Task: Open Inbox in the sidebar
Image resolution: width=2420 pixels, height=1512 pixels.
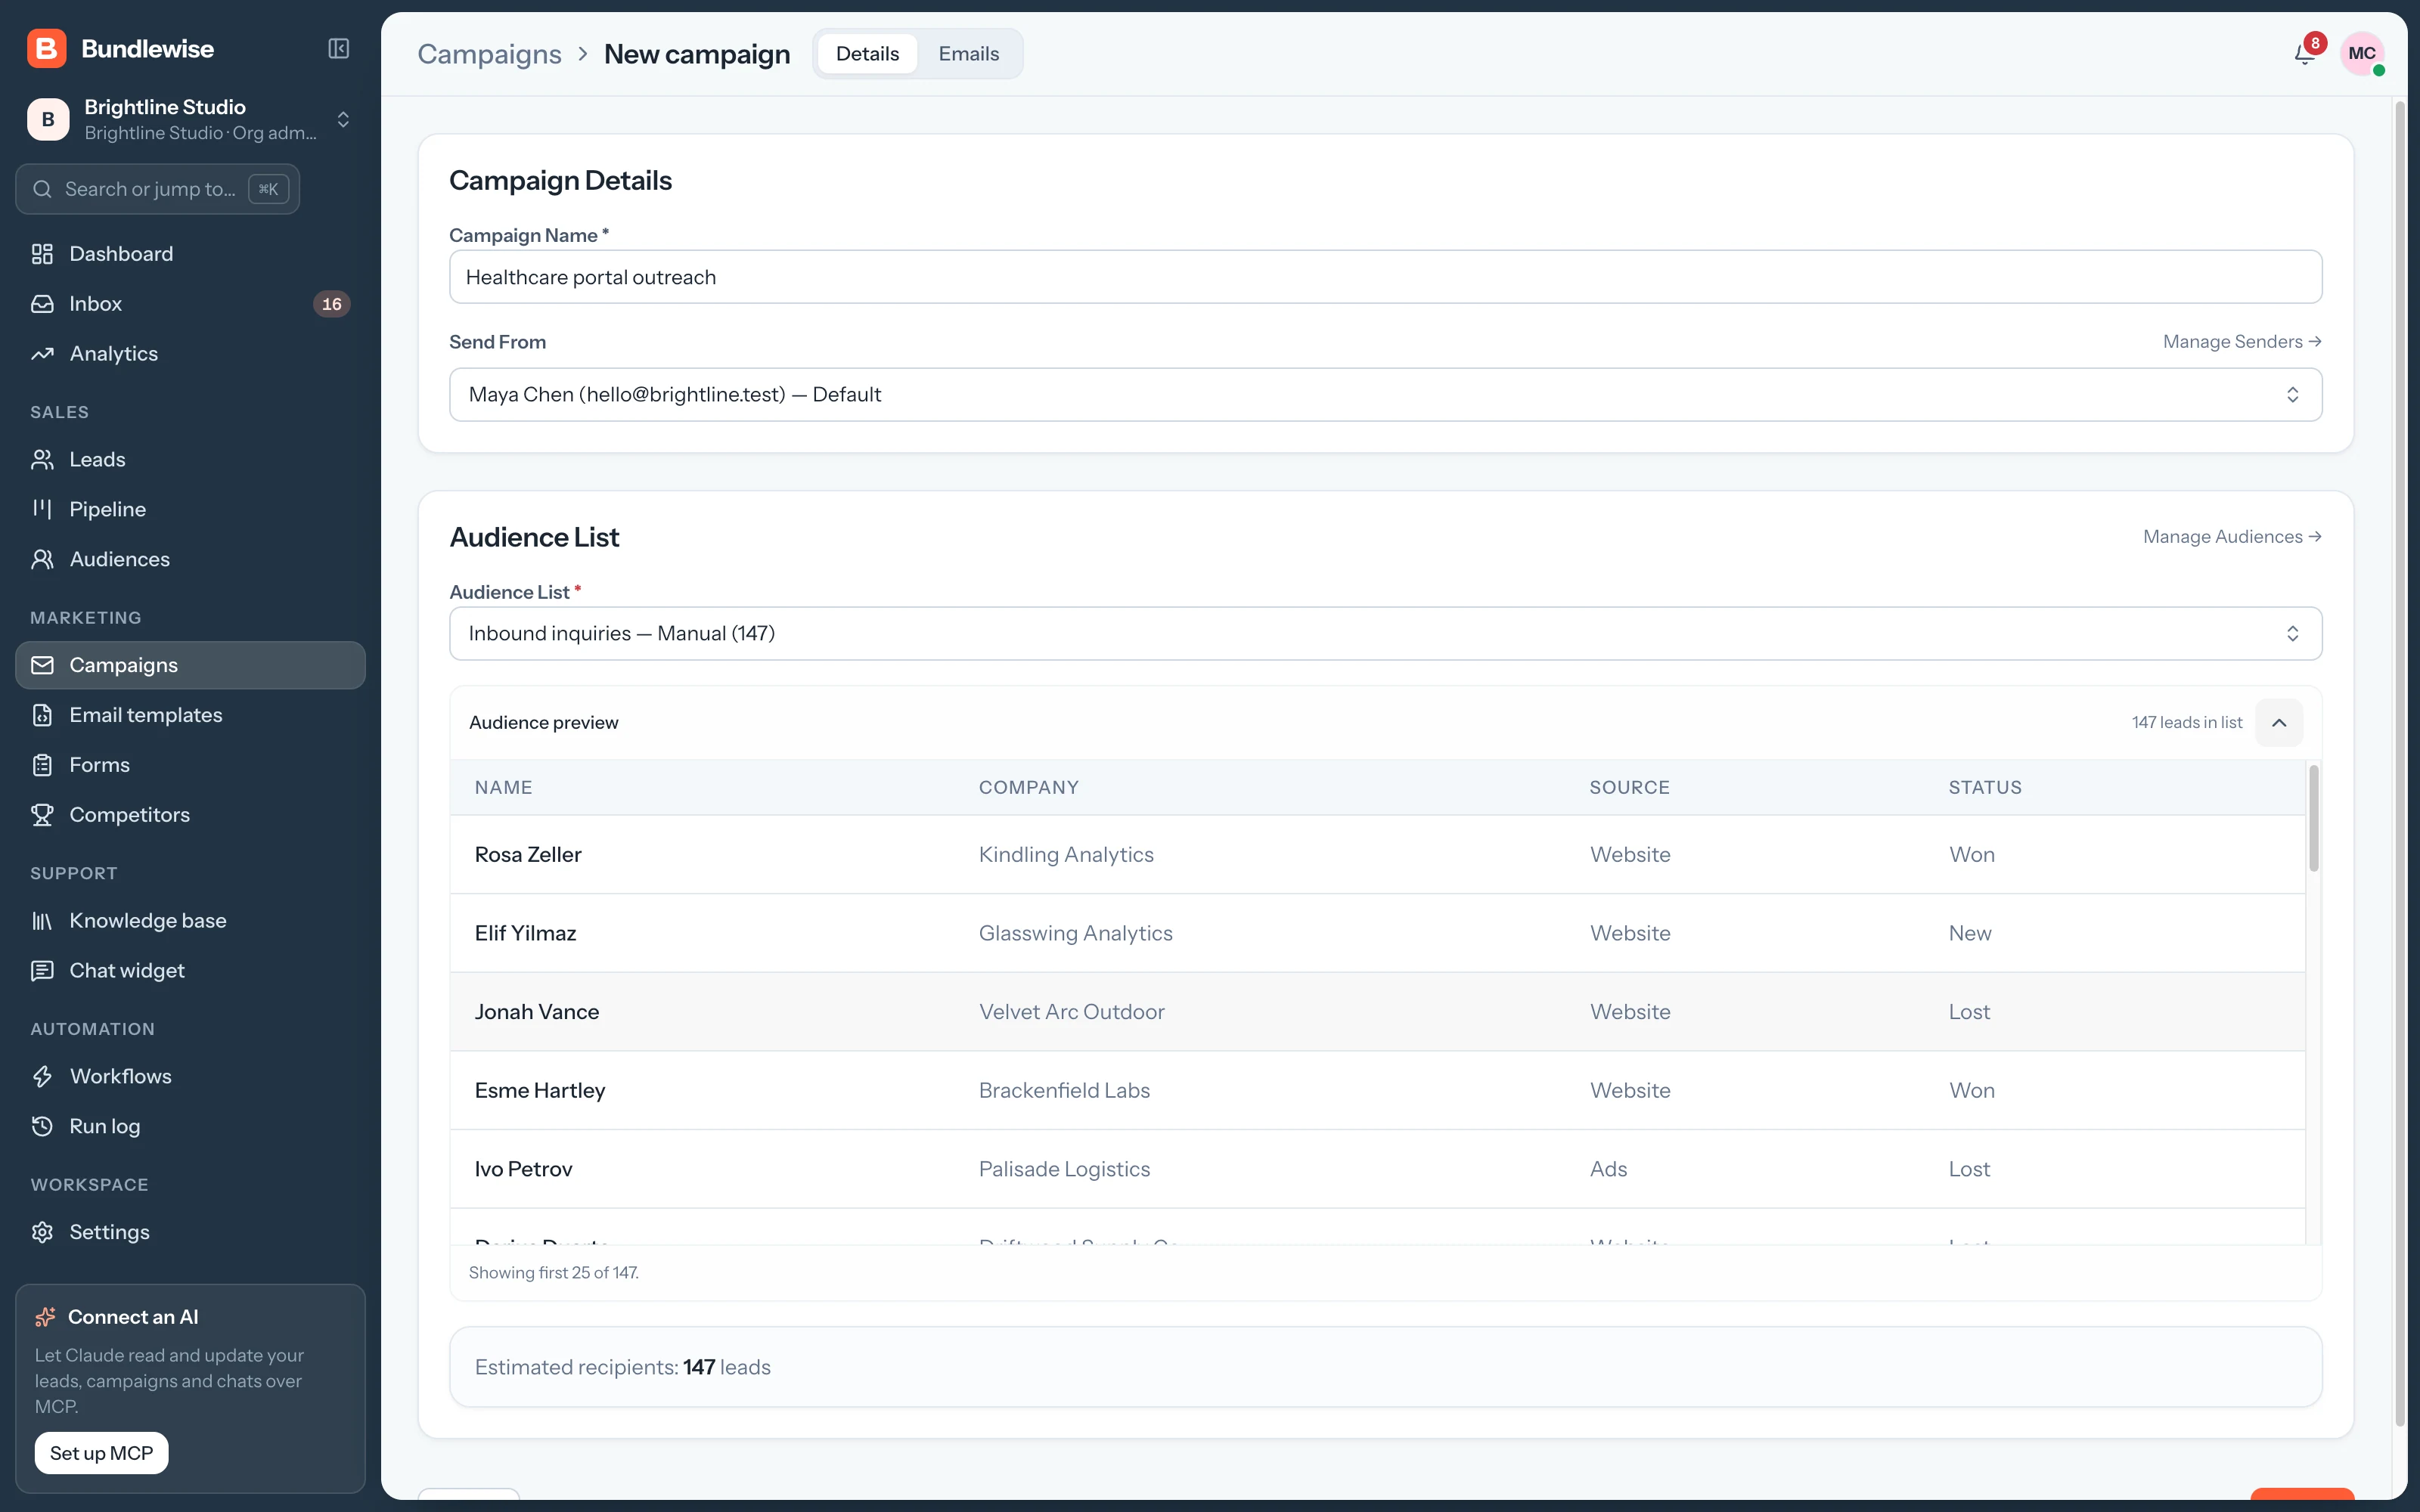Action: (190, 304)
